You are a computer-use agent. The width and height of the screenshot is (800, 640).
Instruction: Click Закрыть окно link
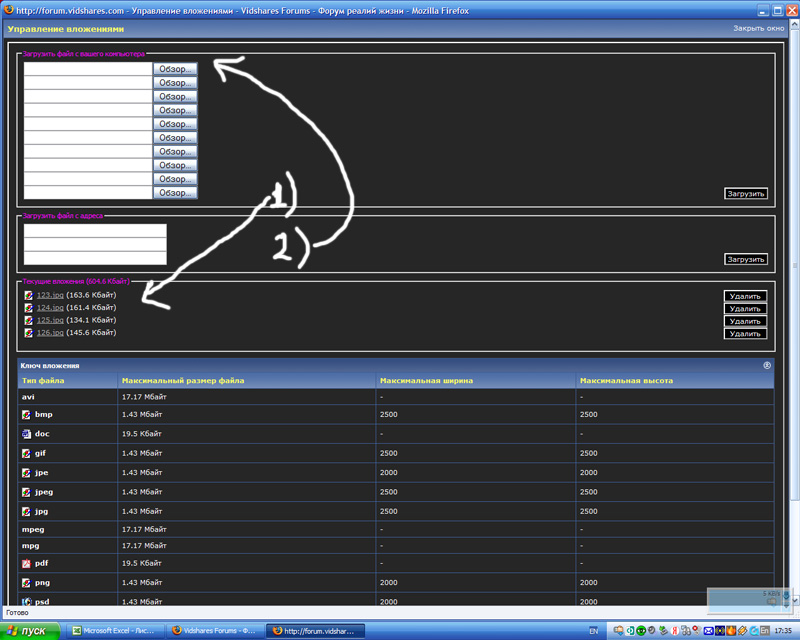click(758, 29)
